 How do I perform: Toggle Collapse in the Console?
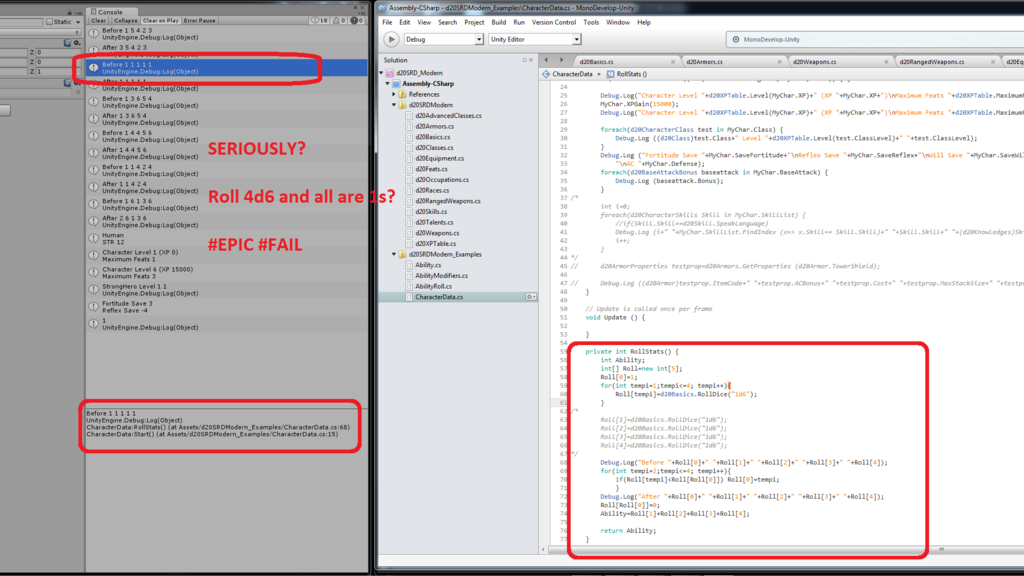(x=125, y=21)
